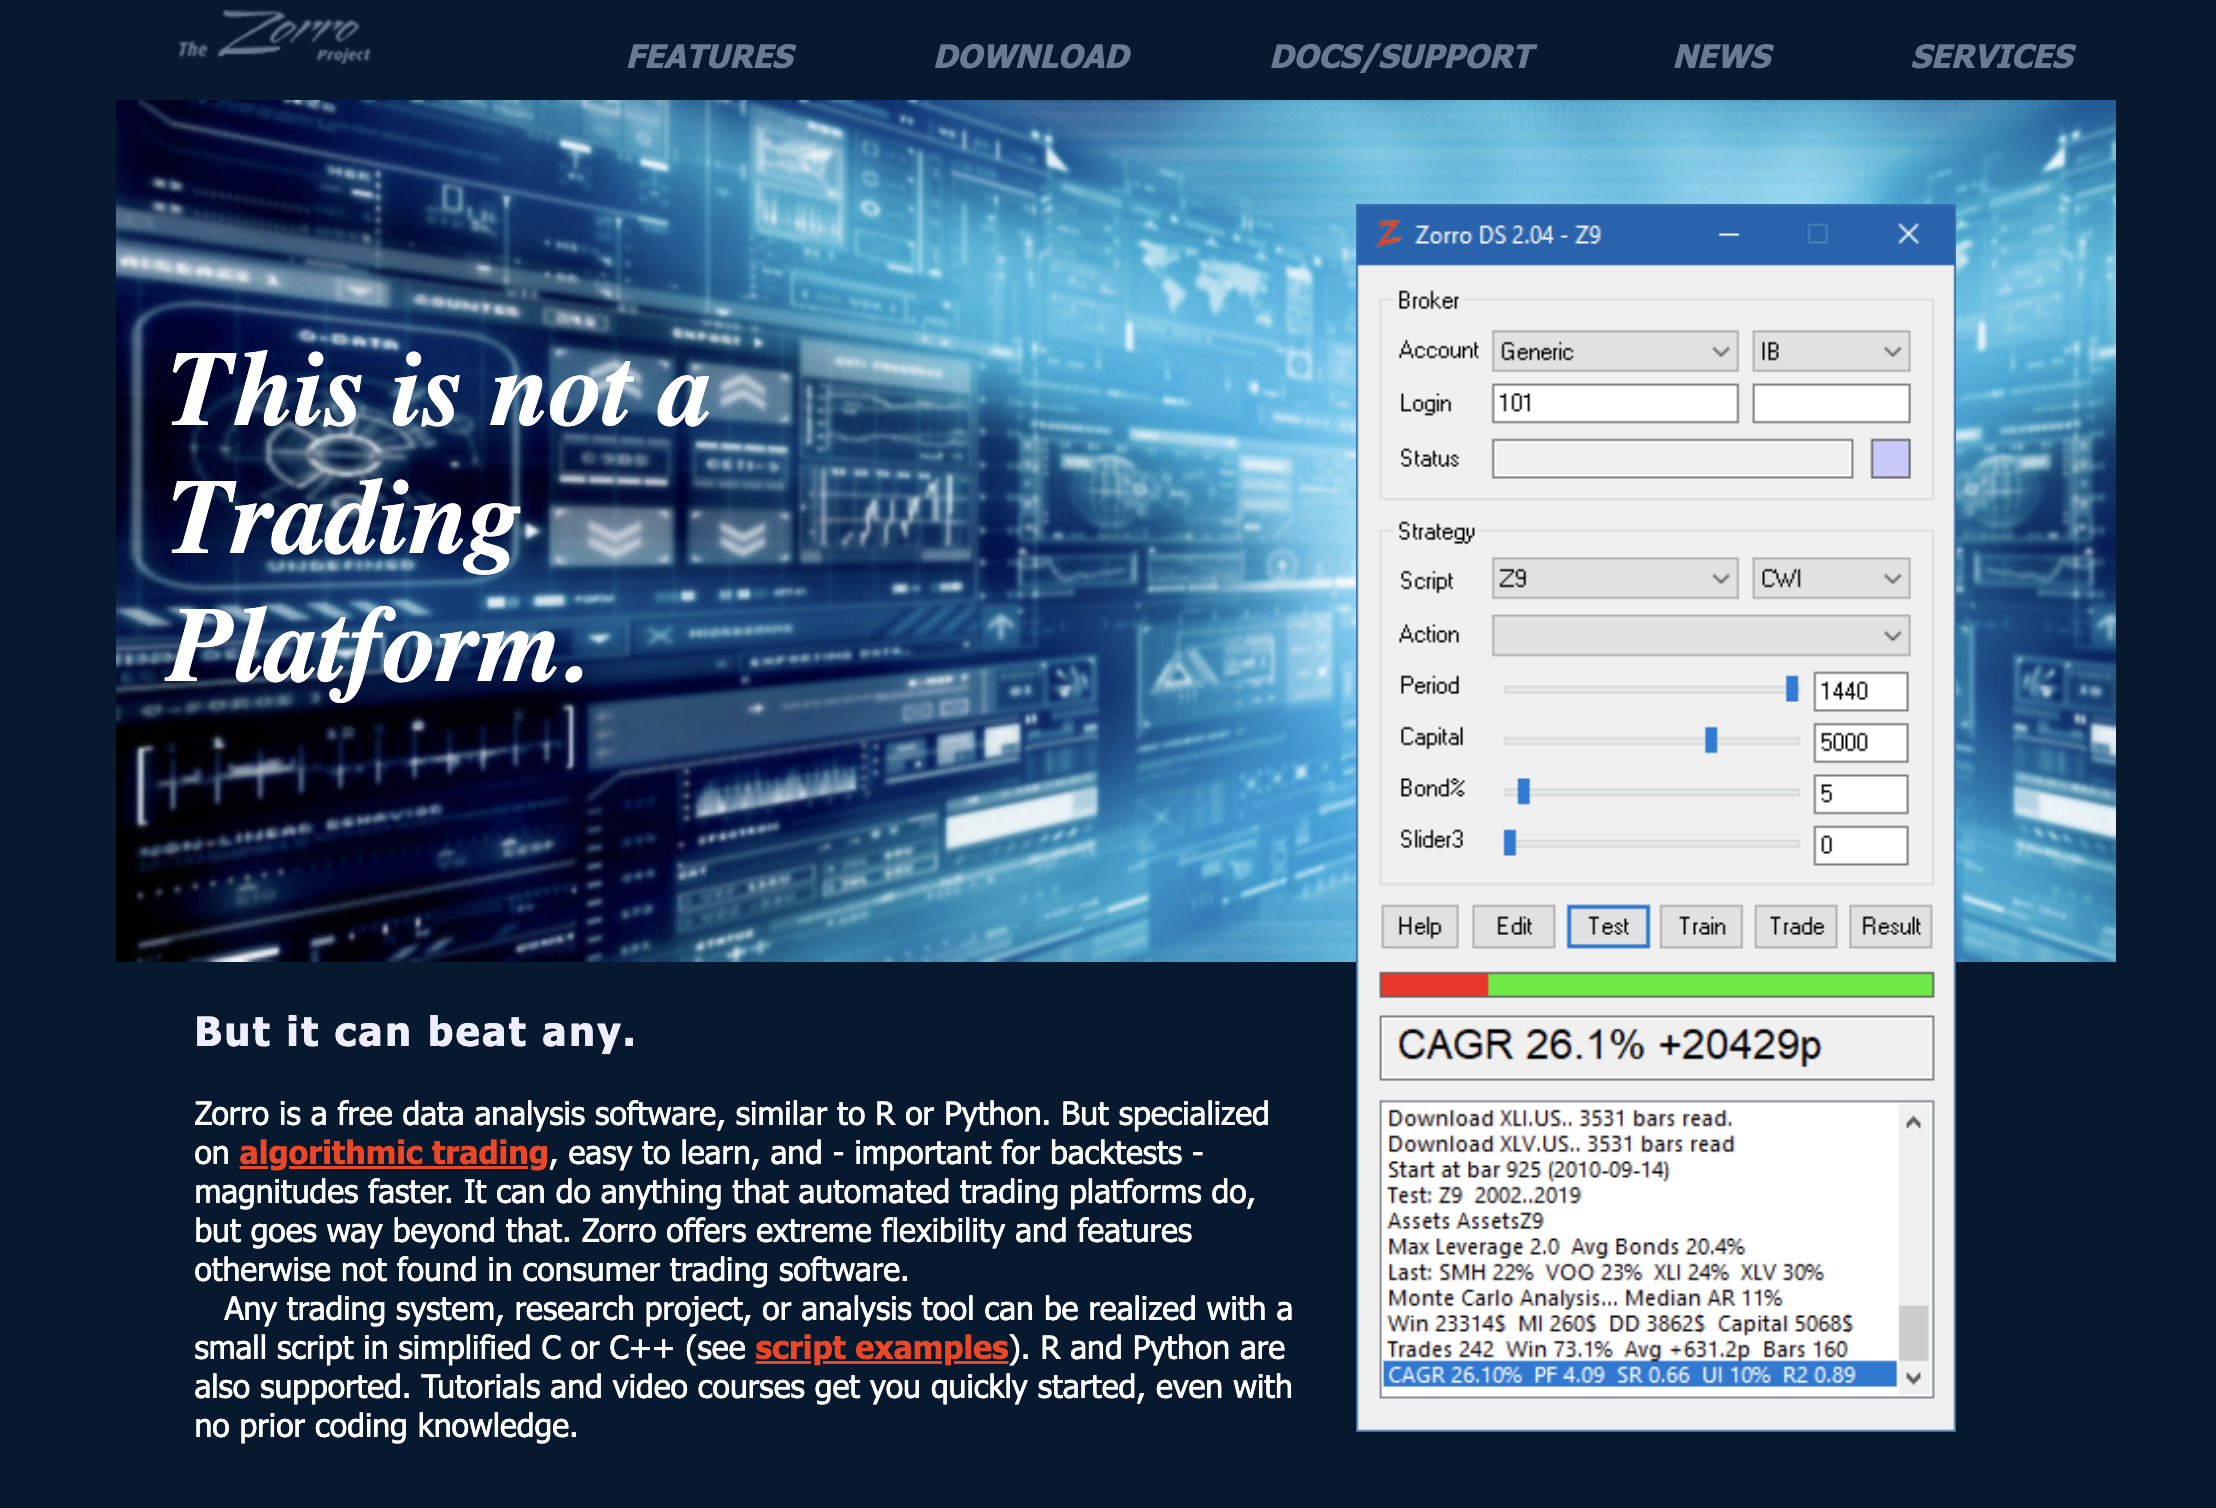Select the highlighted CAGR 26.10% log line
Image resolution: width=2216 pixels, height=1508 pixels.
pos(1638,1375)
